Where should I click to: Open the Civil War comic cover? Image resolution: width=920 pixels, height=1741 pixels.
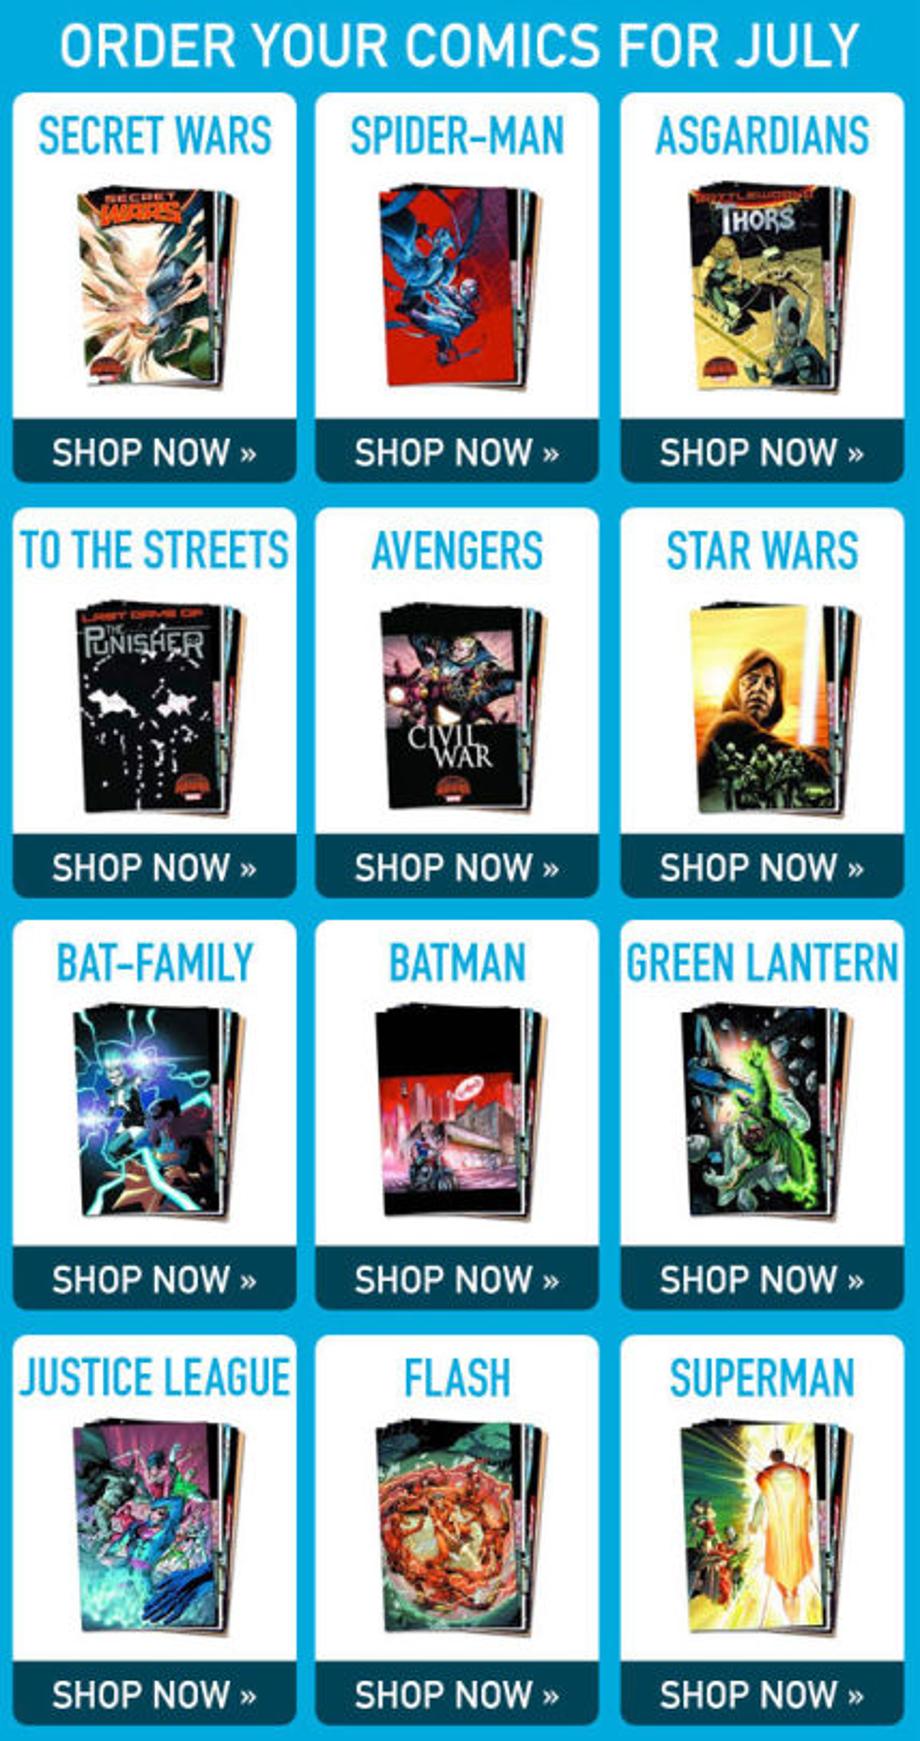tap(462, 706)
